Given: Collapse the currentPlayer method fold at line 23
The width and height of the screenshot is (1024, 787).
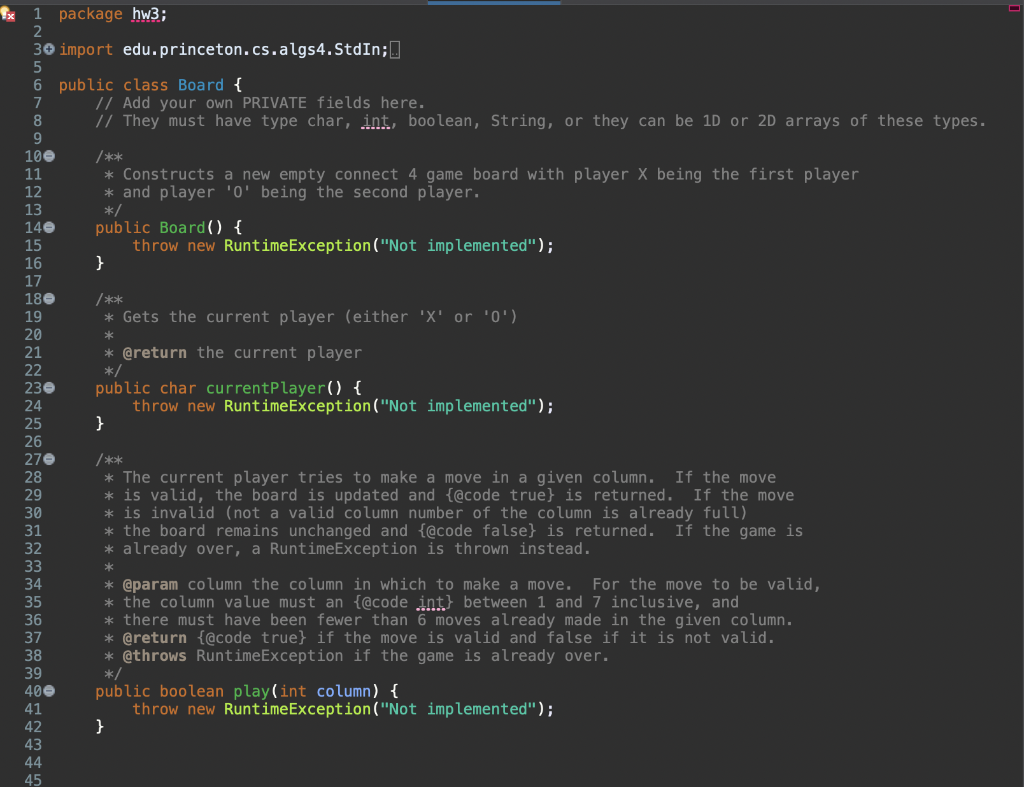Looking at the screenshot, I should point(48,388).
